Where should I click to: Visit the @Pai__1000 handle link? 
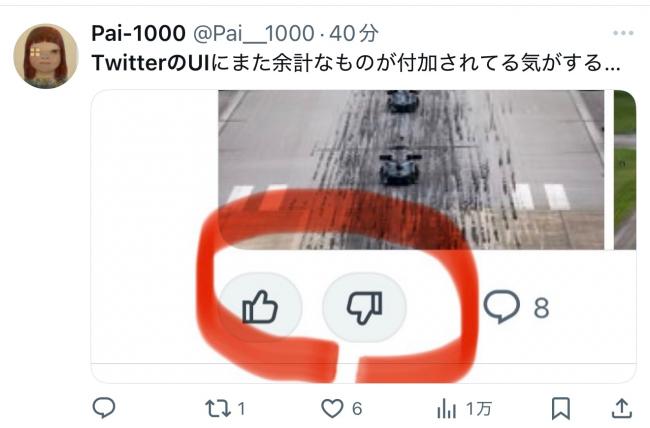(x=254, y=33)
